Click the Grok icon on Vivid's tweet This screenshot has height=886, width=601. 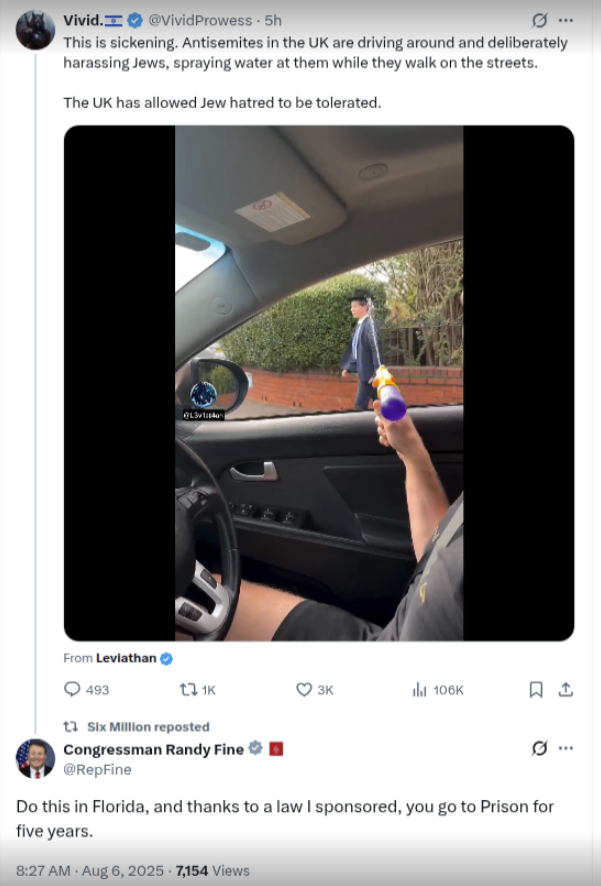pos(539,20)
